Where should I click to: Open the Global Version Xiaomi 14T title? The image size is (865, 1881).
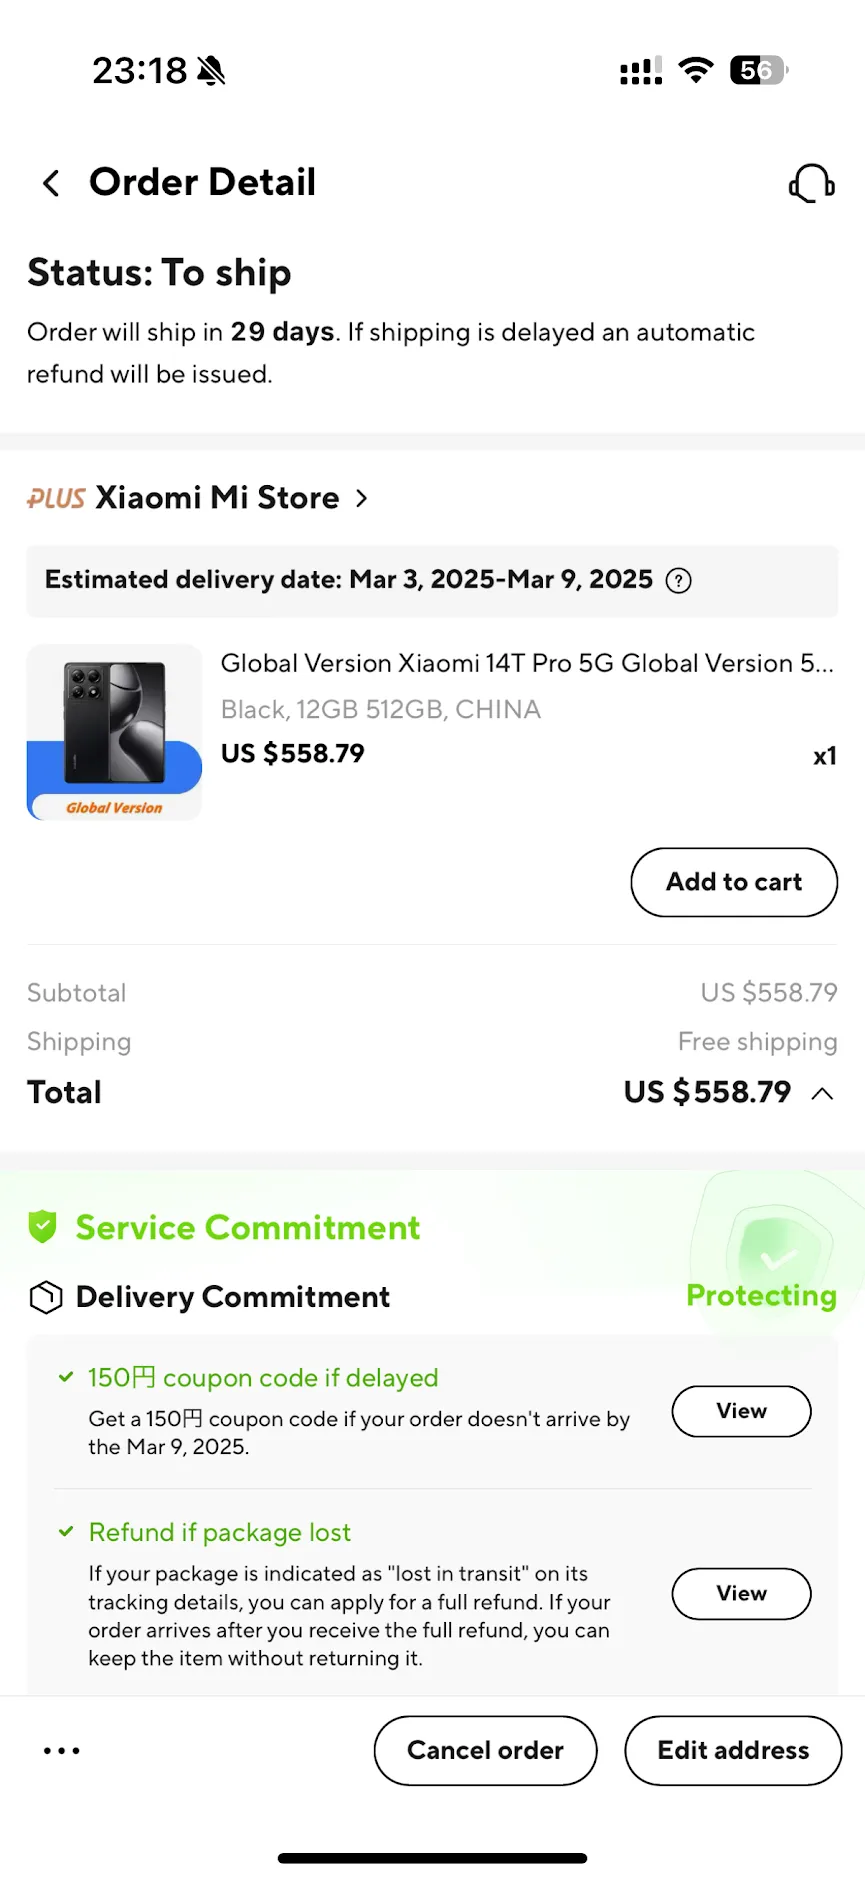click(x=526, y=664)
